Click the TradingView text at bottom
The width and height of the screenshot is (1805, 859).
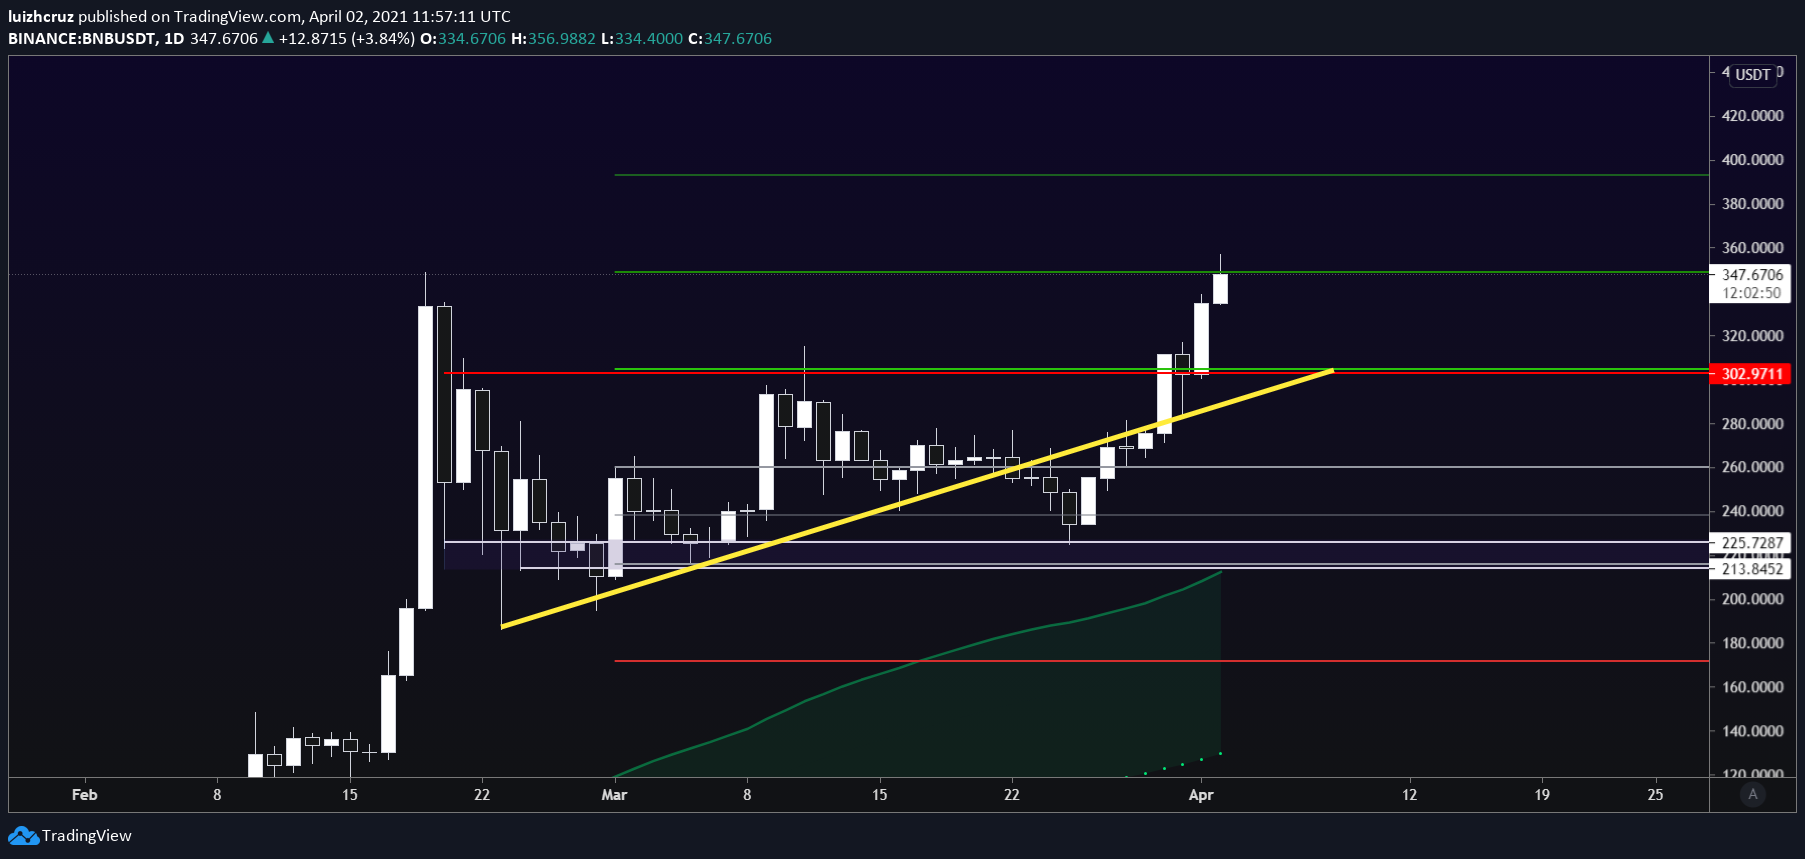[87, 836]
